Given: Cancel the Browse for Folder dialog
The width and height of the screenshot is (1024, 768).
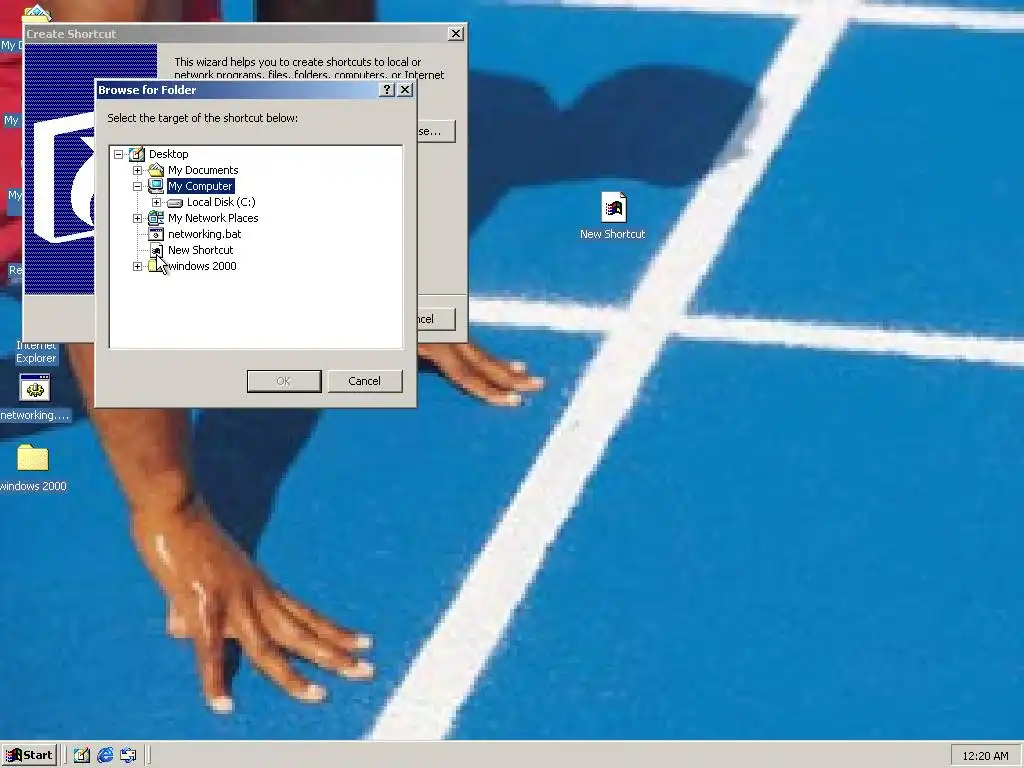Looking at the screenshot, I should (x=364, y=381).
